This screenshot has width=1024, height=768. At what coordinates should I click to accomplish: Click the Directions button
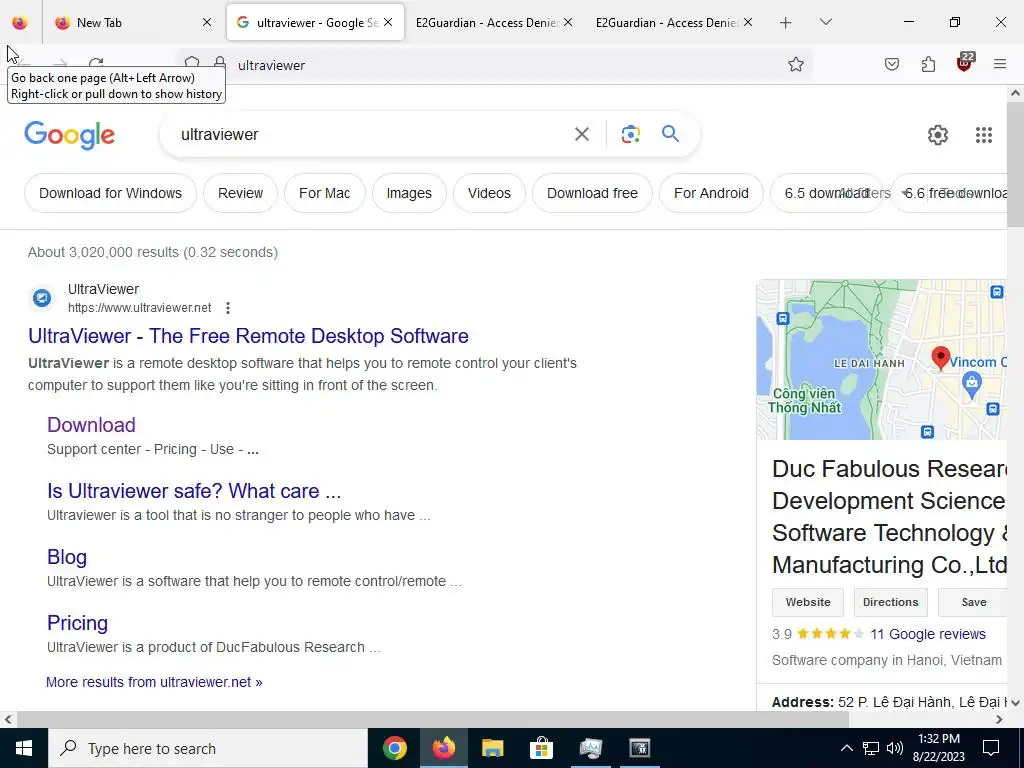click(x=890, y=602)
